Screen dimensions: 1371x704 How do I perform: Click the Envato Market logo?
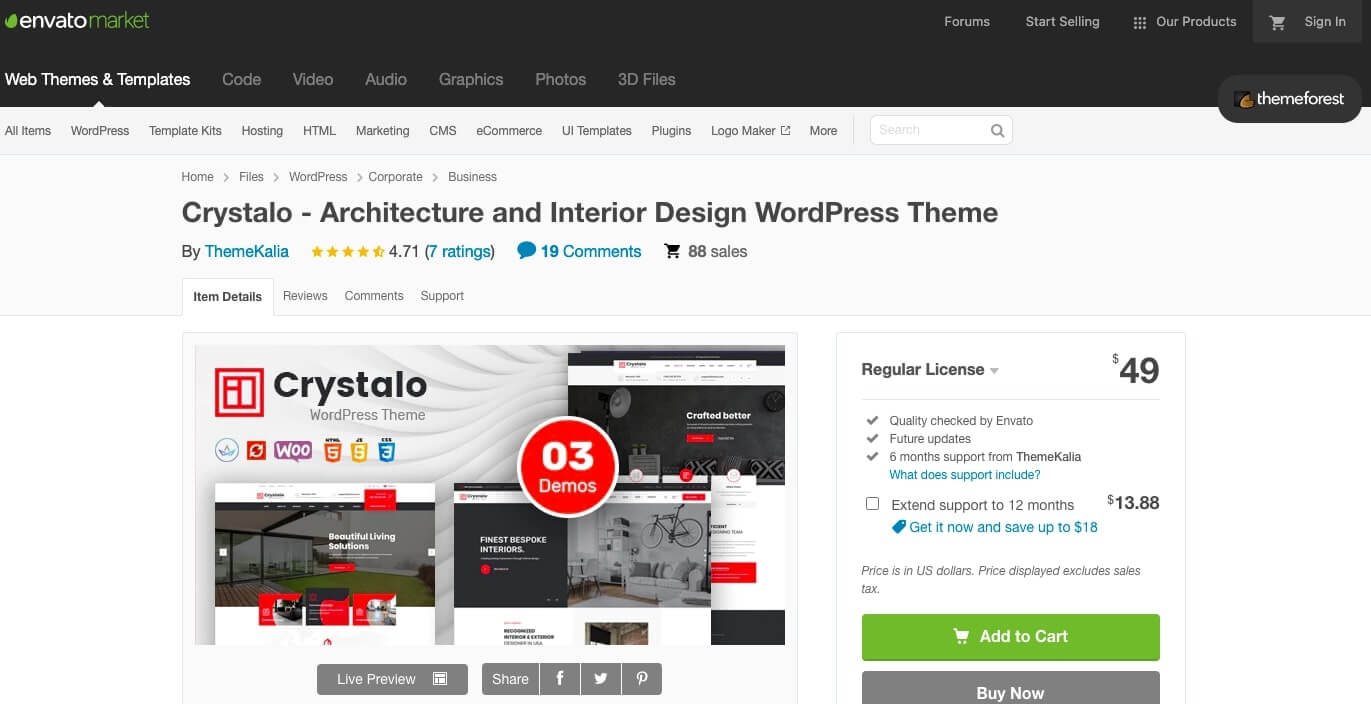coord(77,20)
